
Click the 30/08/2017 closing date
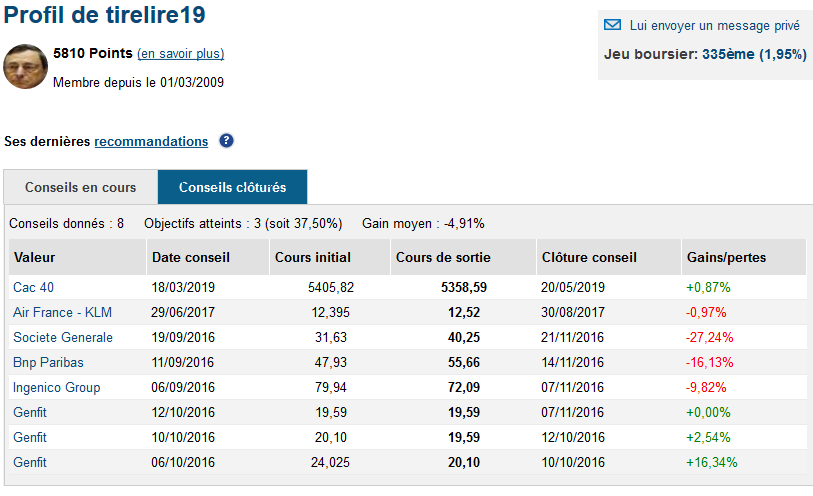point(572,313)
